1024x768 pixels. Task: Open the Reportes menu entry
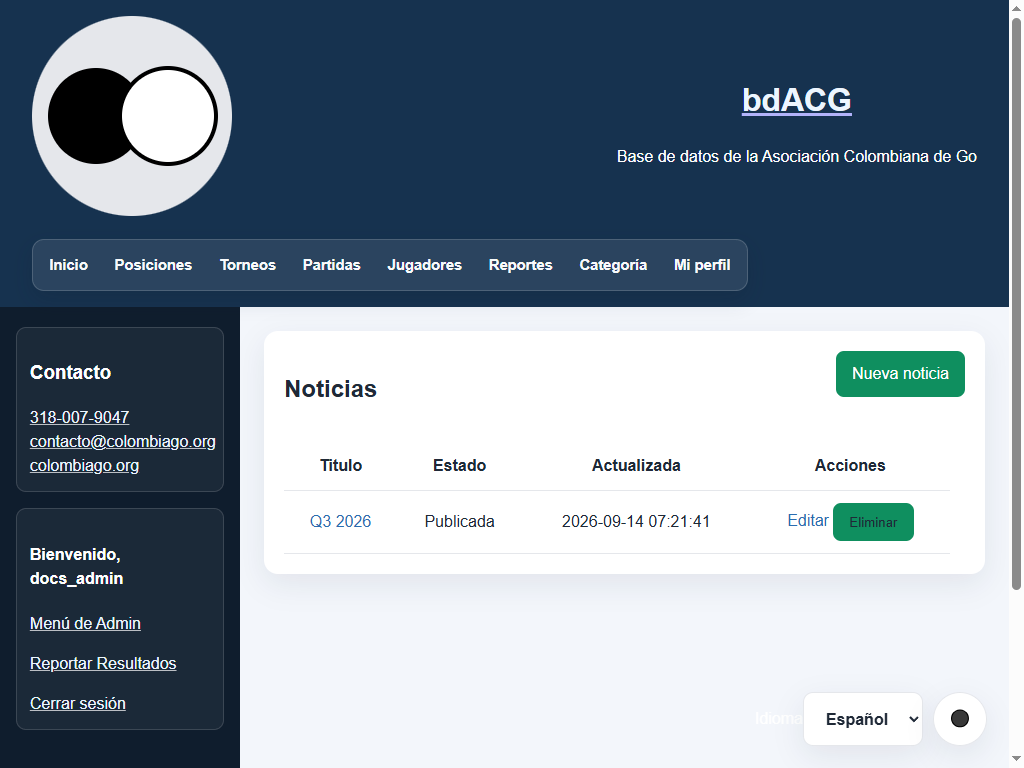pyautogui.click(x=520, y=264)
